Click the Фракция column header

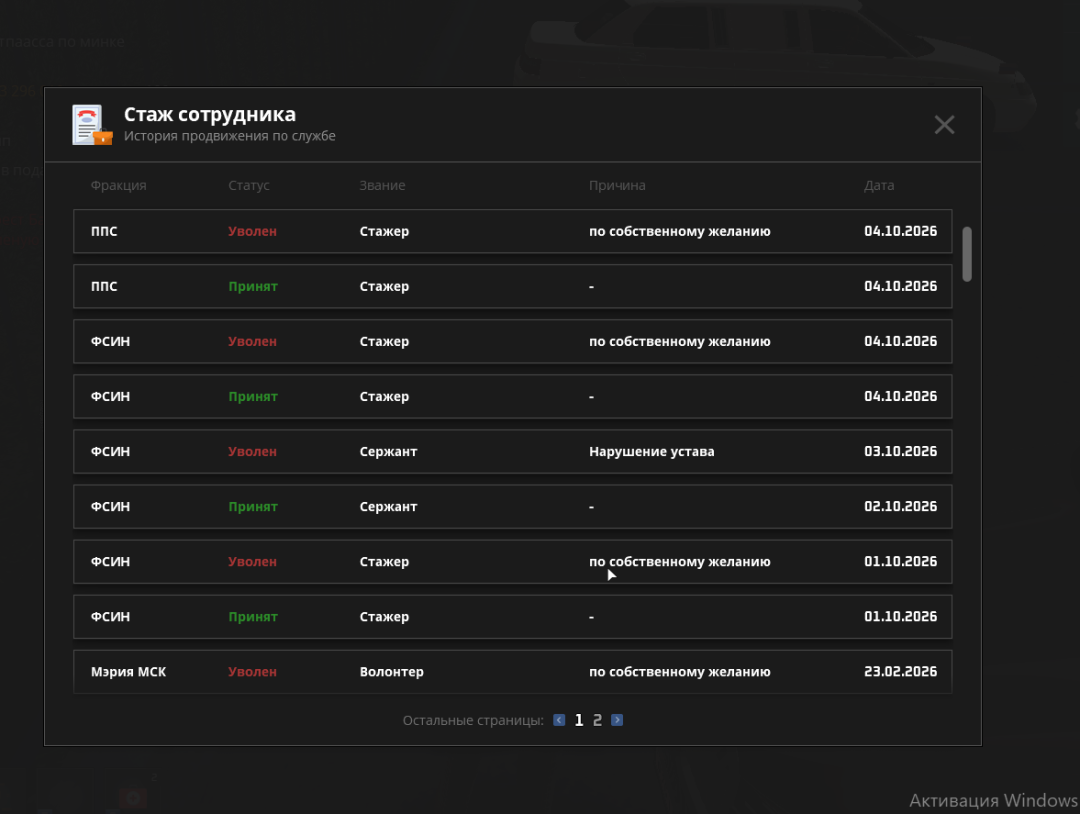point(118,185)
